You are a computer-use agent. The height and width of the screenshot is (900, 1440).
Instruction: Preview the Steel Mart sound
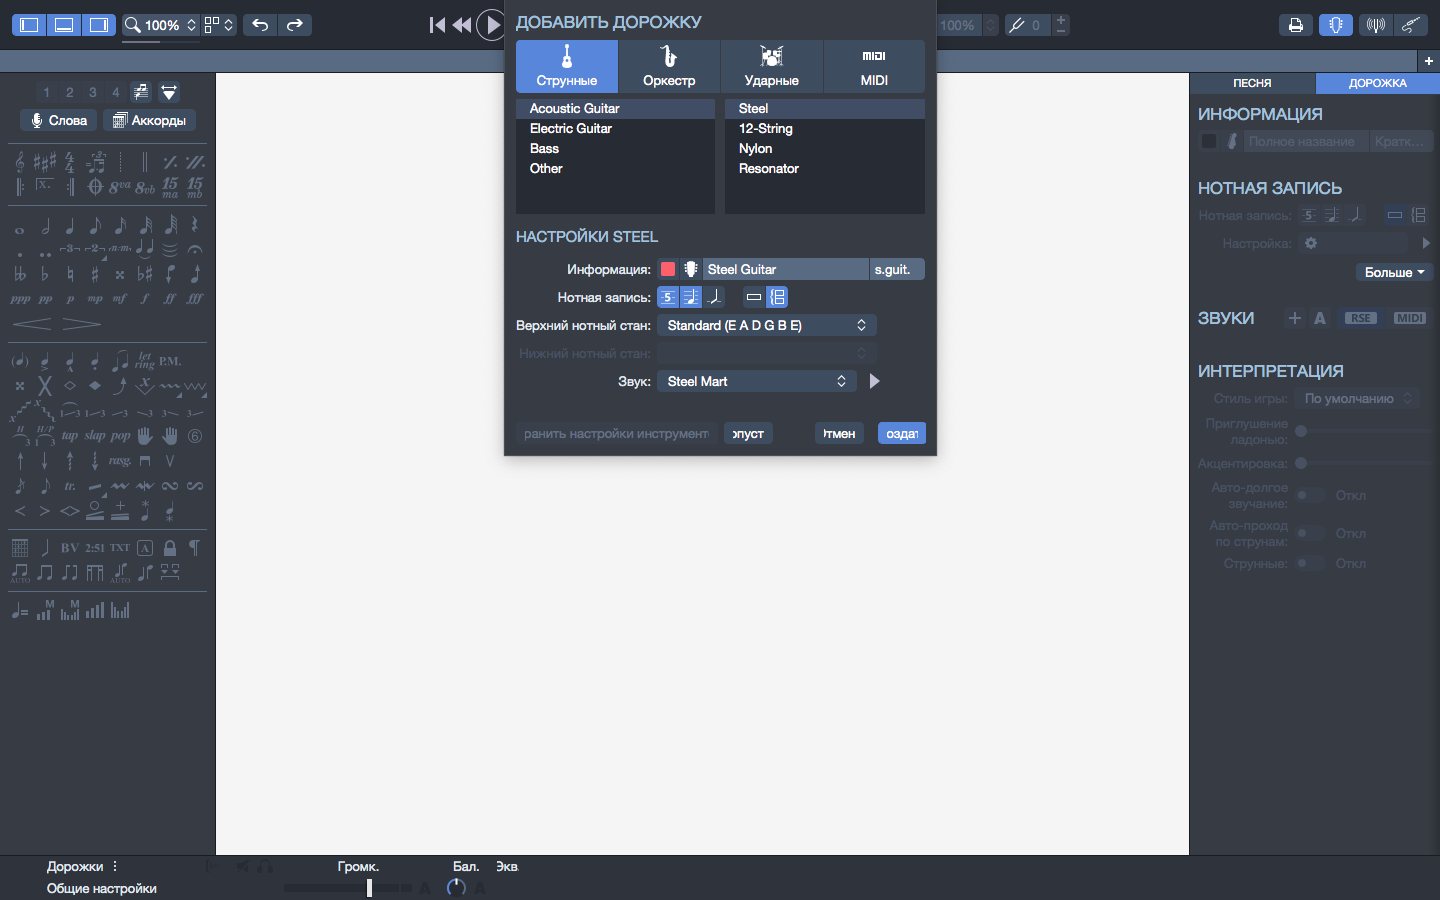point(875,381)
